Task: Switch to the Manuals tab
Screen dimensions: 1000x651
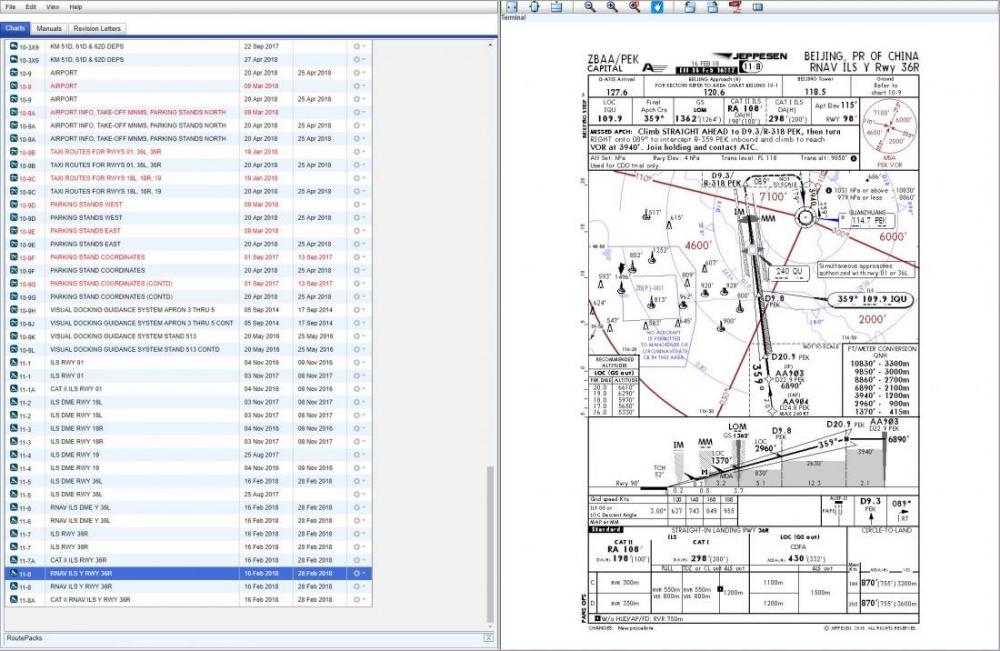Action: click(48, 29)
